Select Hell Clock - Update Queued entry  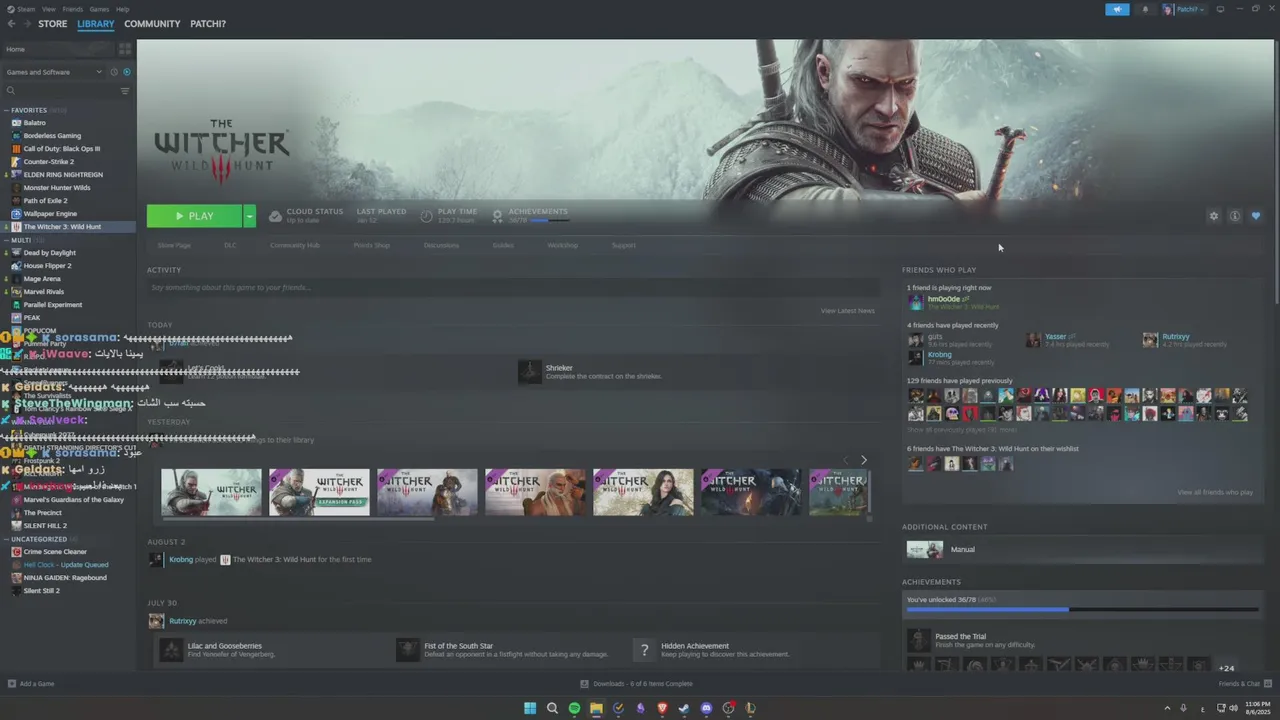click(x=66, y=565)
